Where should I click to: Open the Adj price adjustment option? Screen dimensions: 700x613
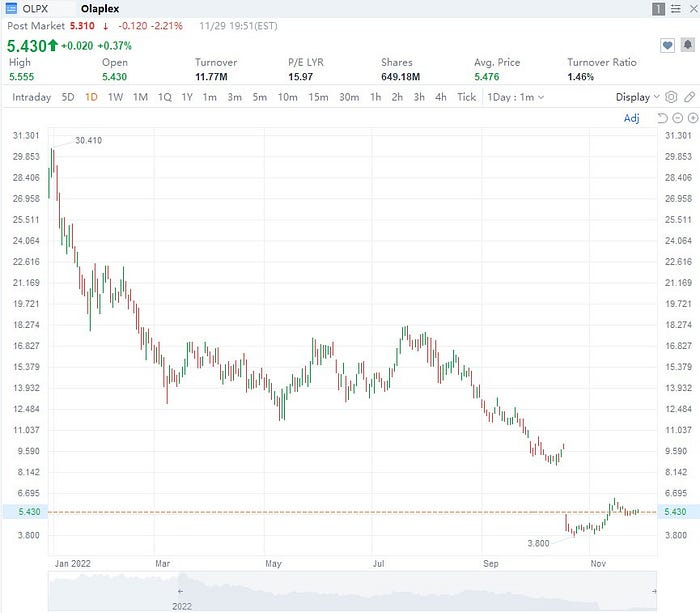tap(631, 118)
